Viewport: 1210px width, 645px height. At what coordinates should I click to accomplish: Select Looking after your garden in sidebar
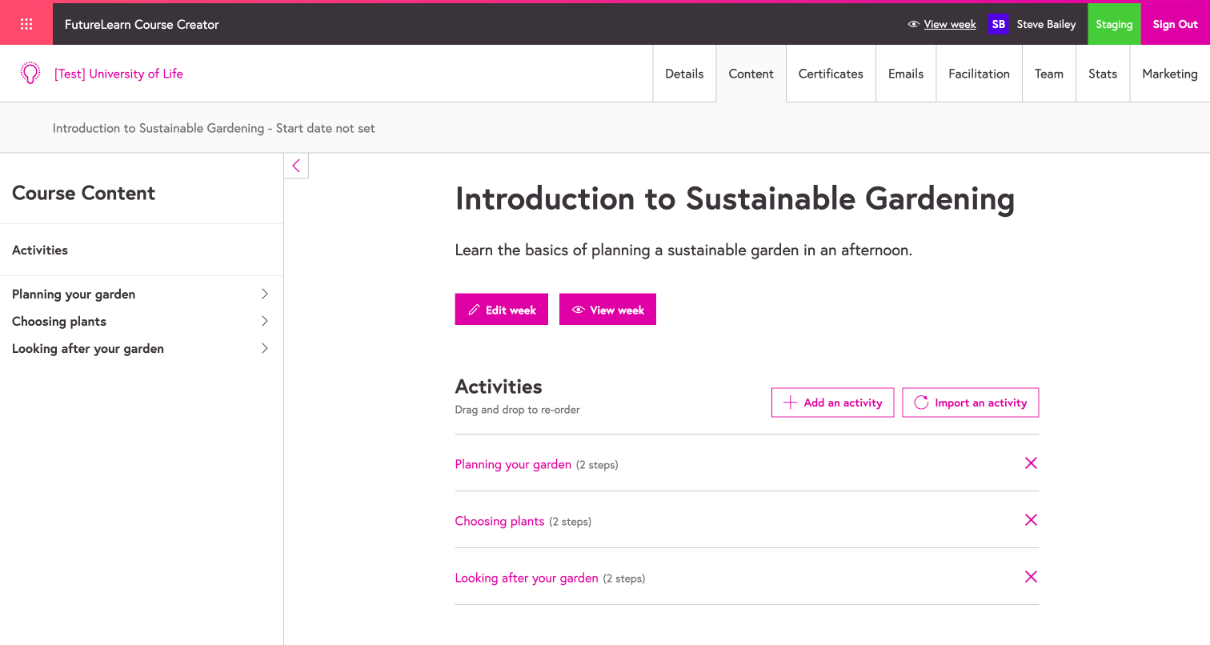(x=88, y=348)
